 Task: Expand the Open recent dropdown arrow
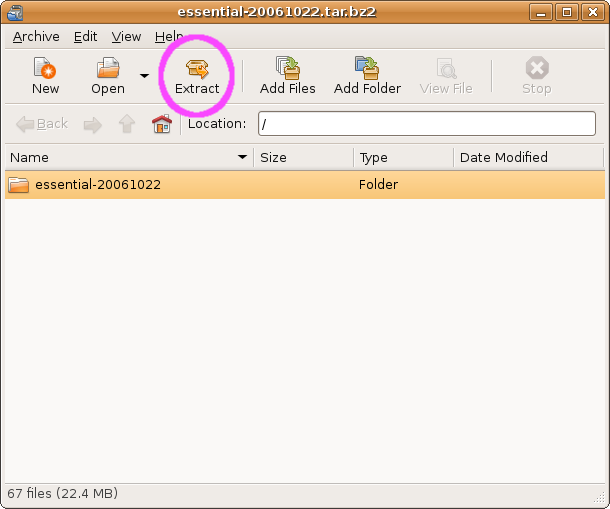(144, 75)
